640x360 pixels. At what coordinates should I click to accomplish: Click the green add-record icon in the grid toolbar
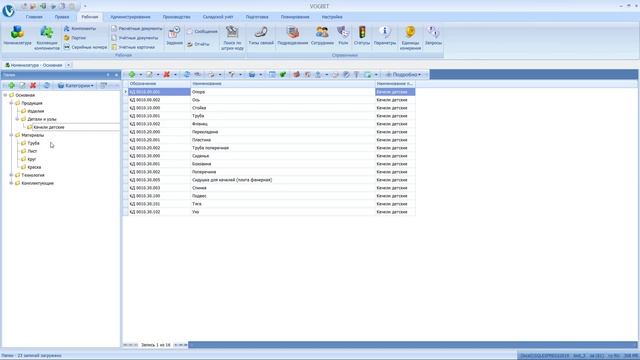pyautogui.click(x=132, y=74)
